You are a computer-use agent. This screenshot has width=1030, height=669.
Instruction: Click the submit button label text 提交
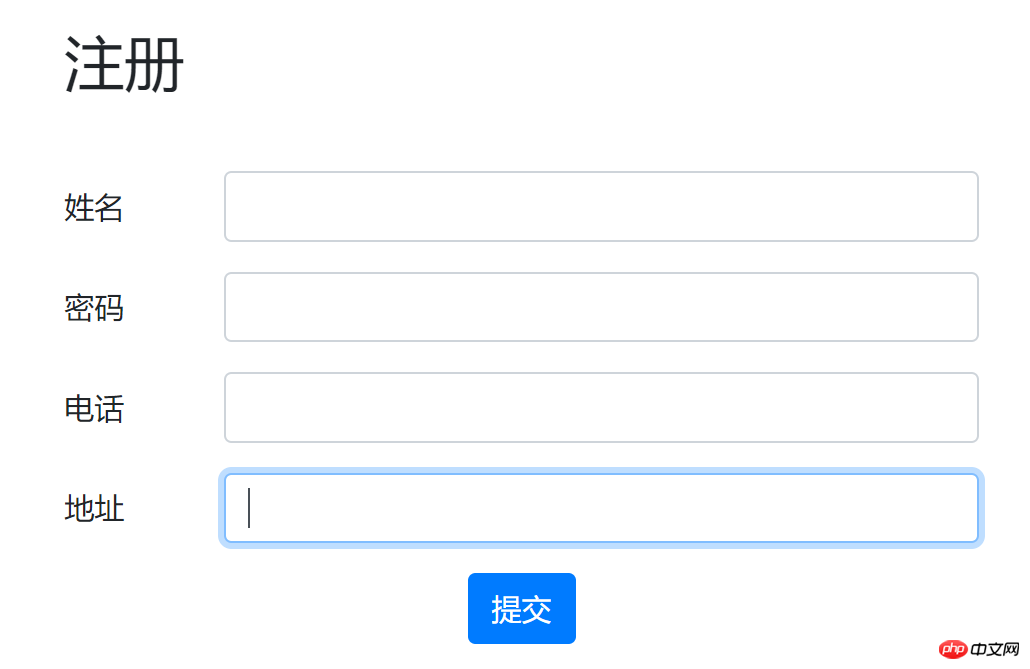[x=521, y=608]
